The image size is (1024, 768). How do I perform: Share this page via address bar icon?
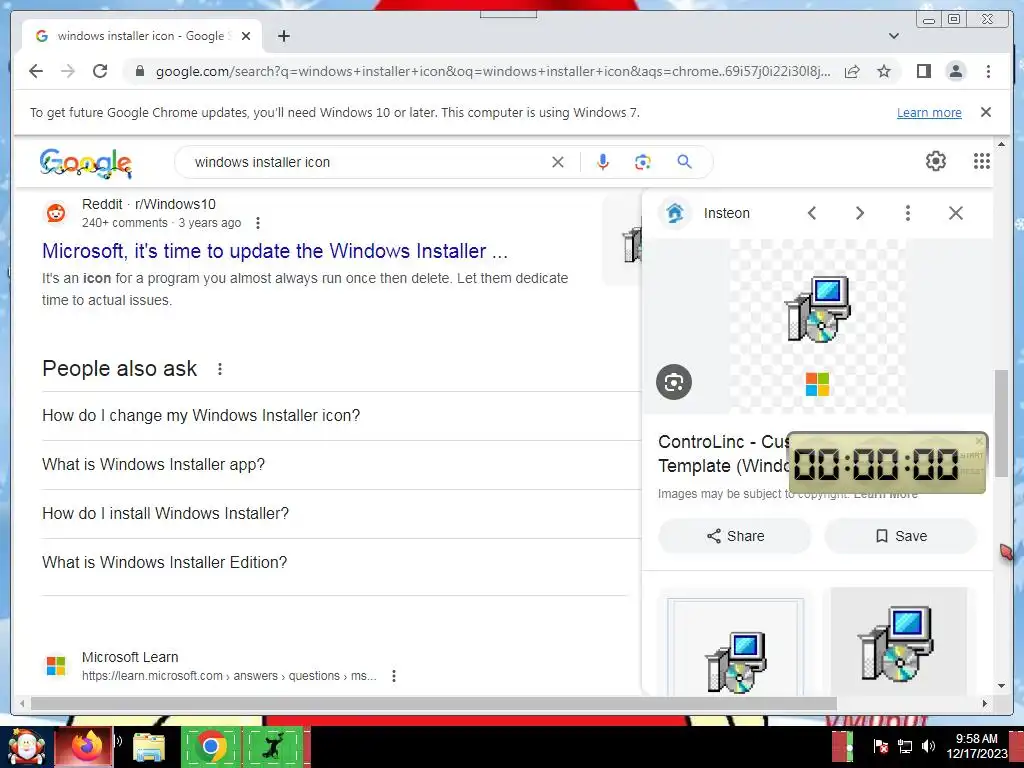pos(852,71)
